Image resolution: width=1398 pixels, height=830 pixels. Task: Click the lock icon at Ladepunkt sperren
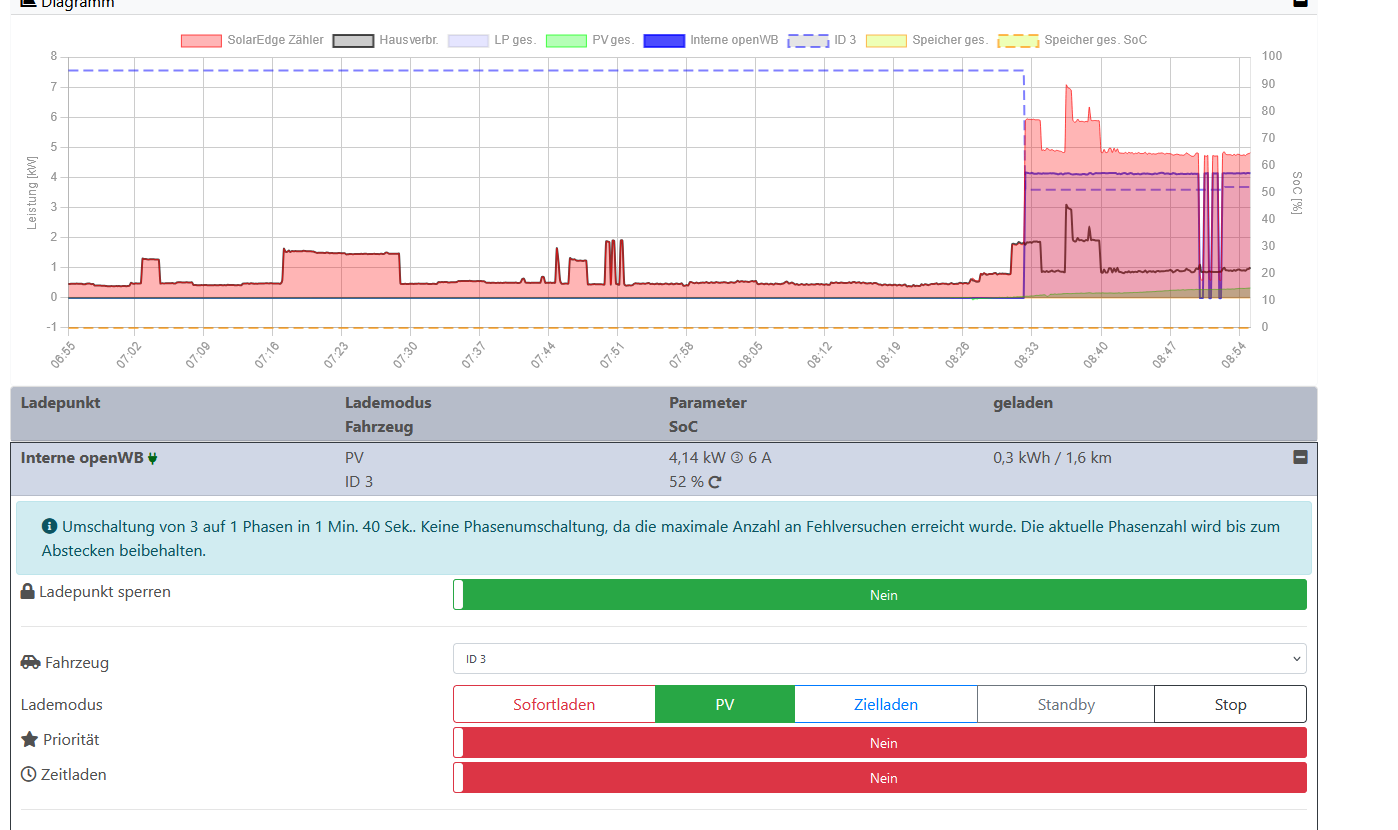pos(28,591)
